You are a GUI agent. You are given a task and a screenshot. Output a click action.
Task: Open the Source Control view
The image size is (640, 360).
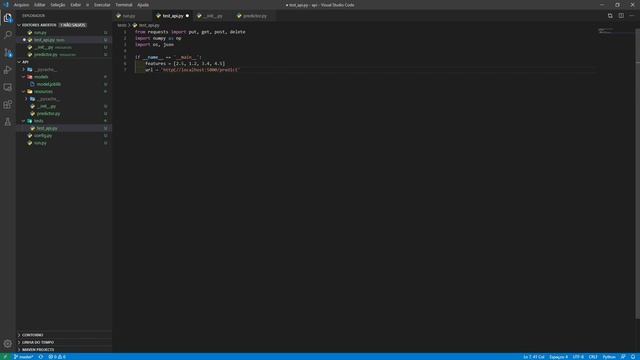(8, 52)
